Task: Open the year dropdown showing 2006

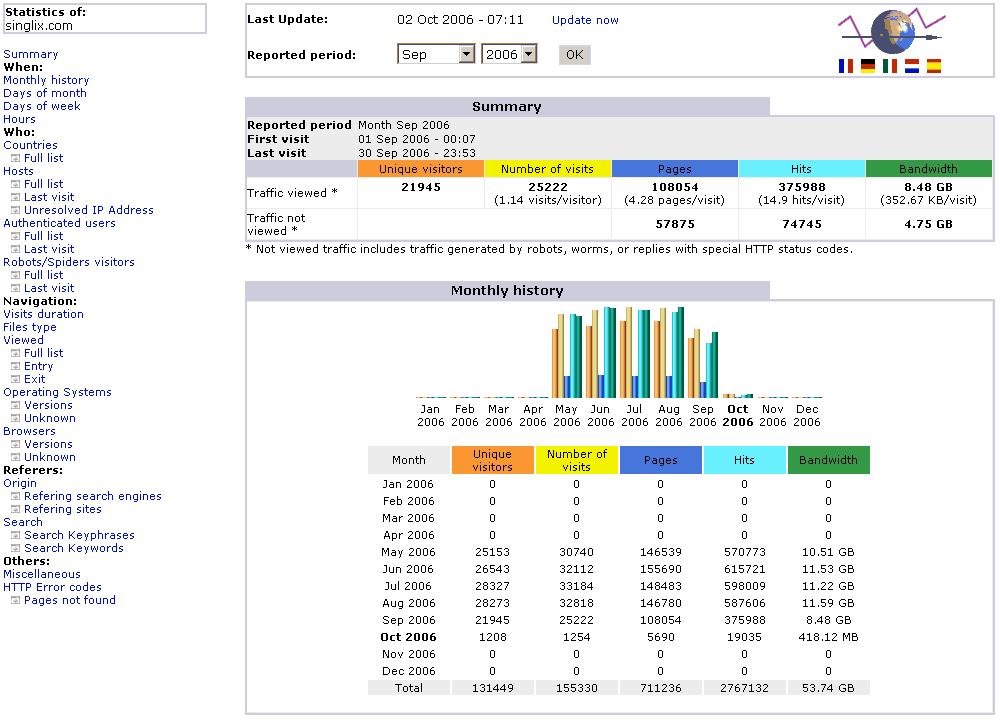Action: [x=509, y=55]
